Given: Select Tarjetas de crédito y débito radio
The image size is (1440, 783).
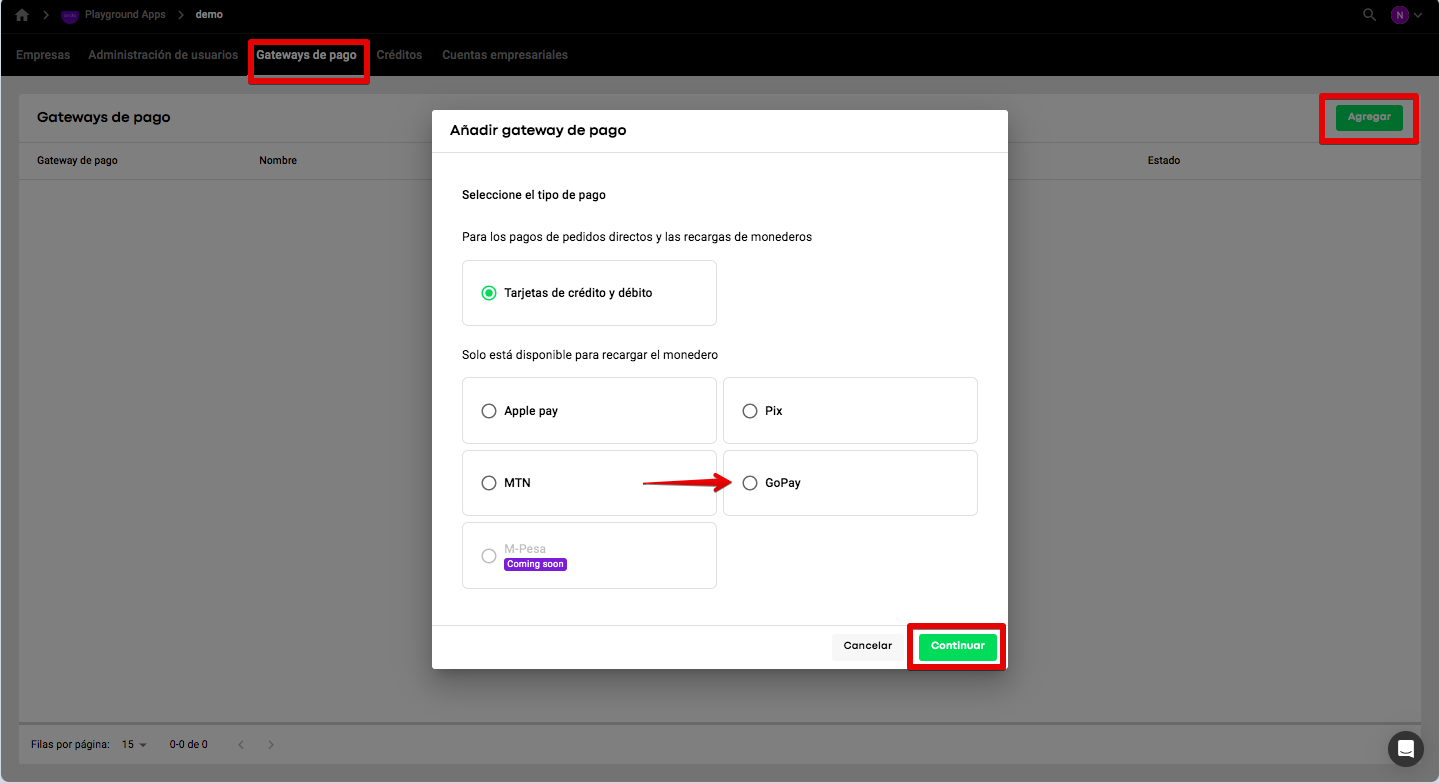Looking at the screenshot, I should tap(489, 293).
